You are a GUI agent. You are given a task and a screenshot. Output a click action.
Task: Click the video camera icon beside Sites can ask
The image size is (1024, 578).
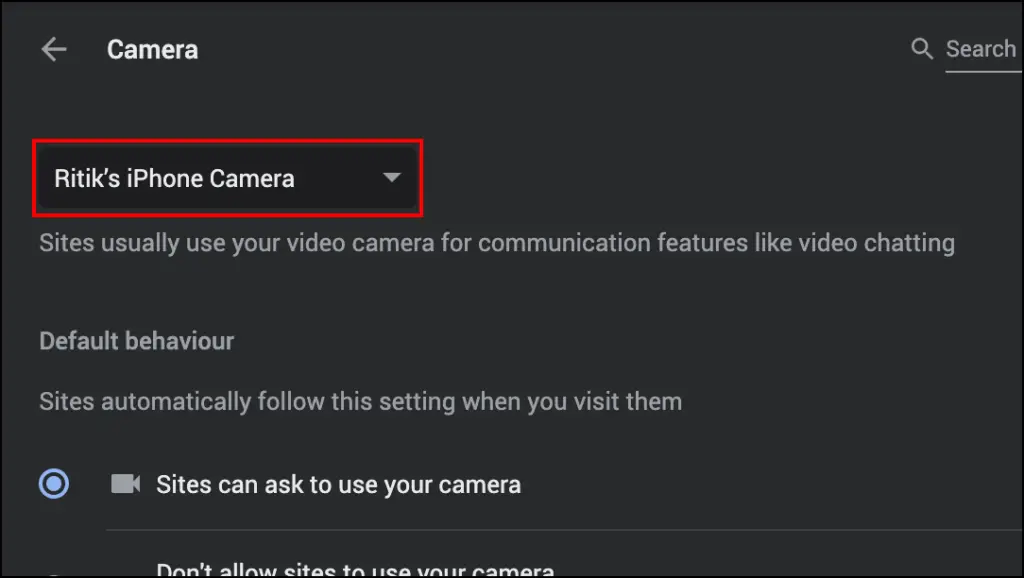(125, 484)
